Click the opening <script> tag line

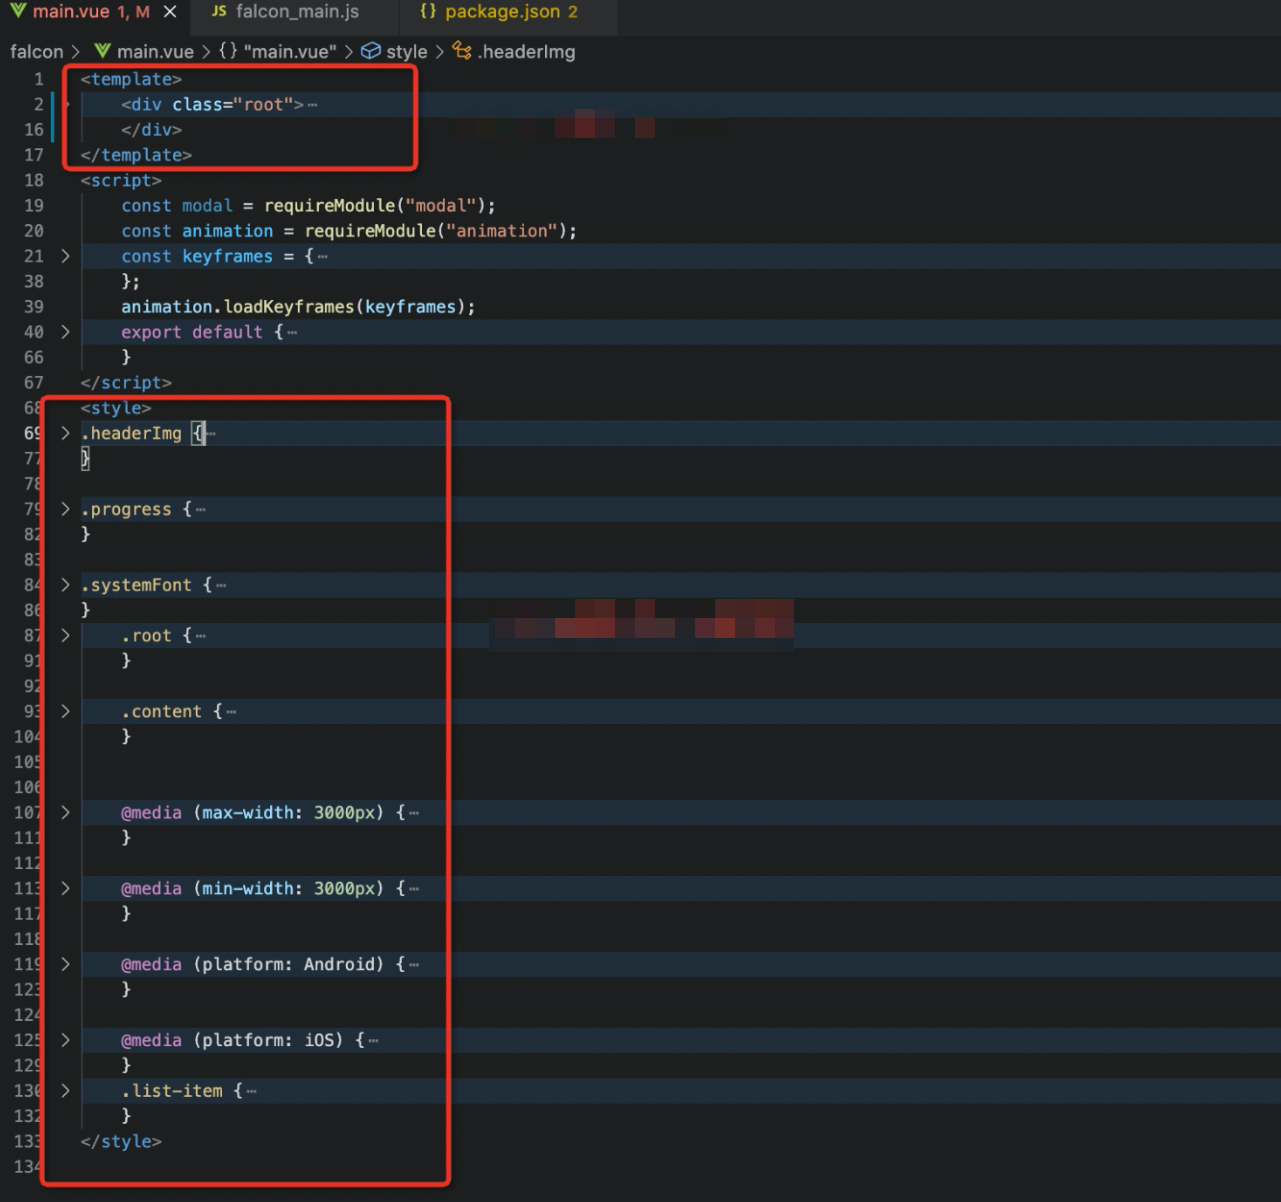pyautogui.click(x=121, y=180)
